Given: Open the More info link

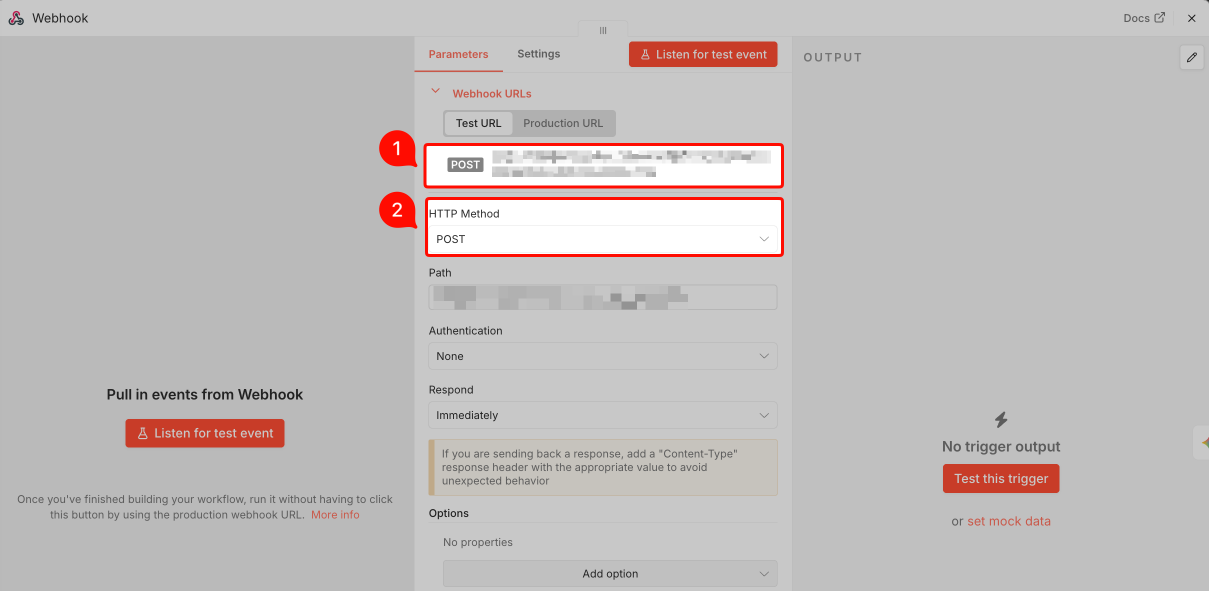Looking at the screenshot, I should tap(335, 514).
